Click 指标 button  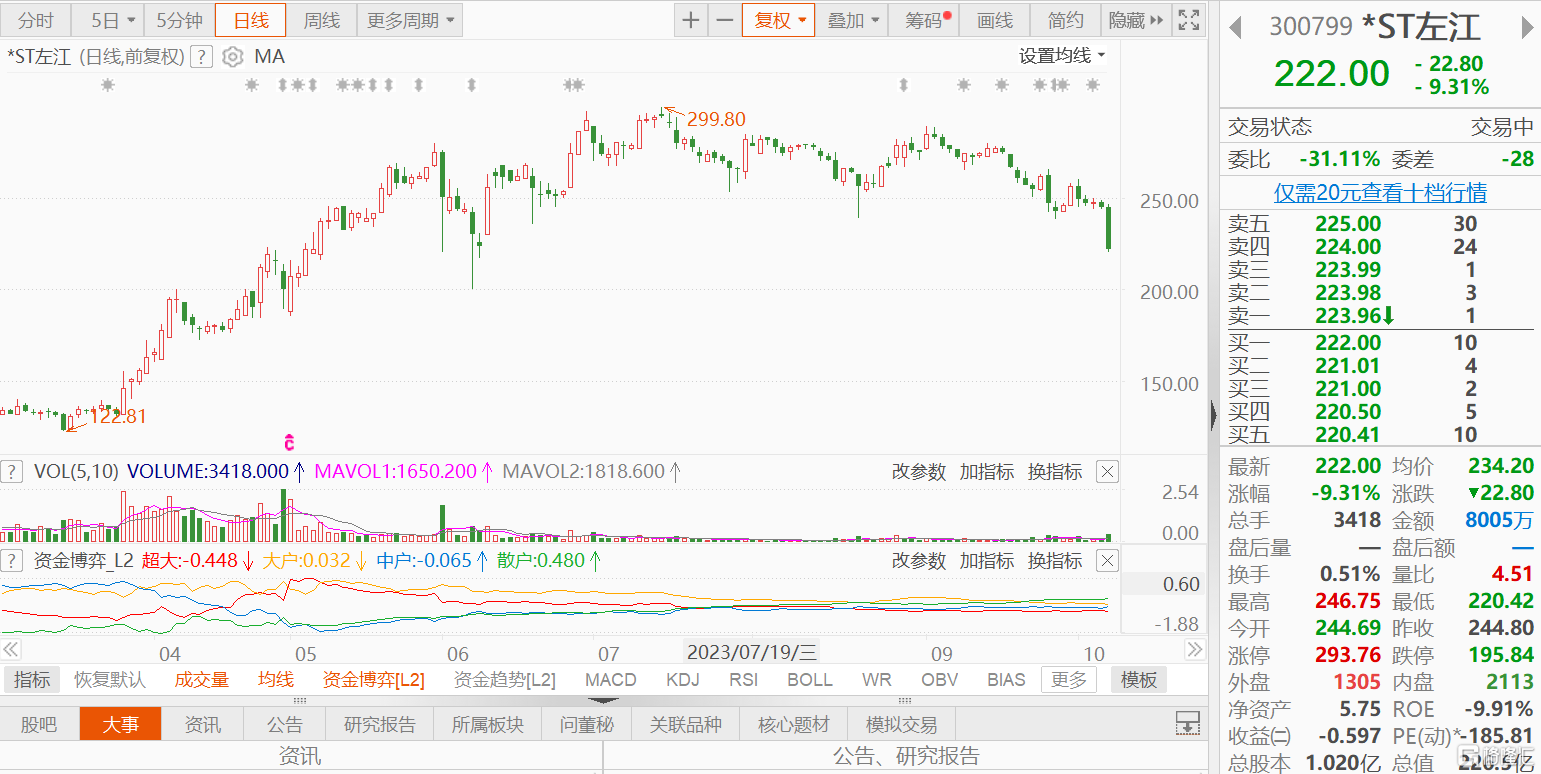pyautogui.click(x=31, y=680)
